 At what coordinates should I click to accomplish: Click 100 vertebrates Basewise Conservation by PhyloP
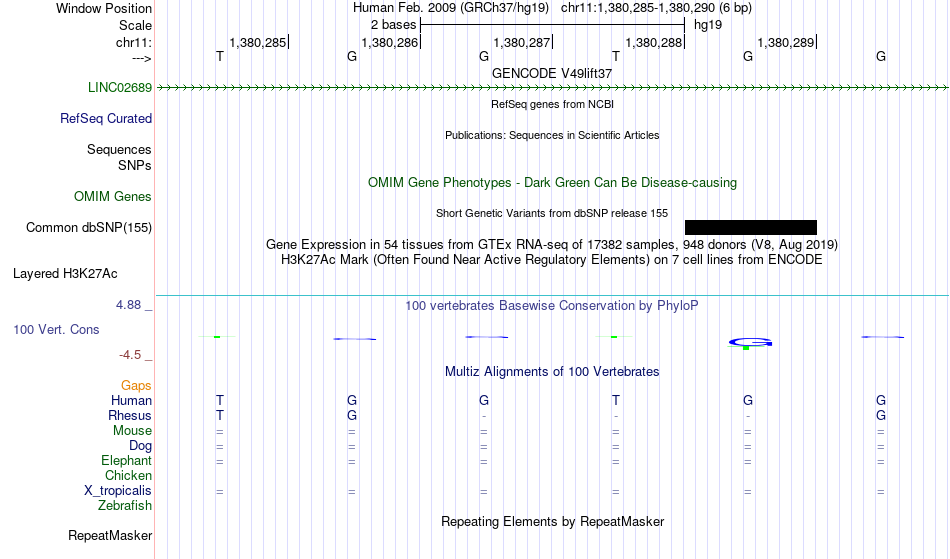click(552, 305)
